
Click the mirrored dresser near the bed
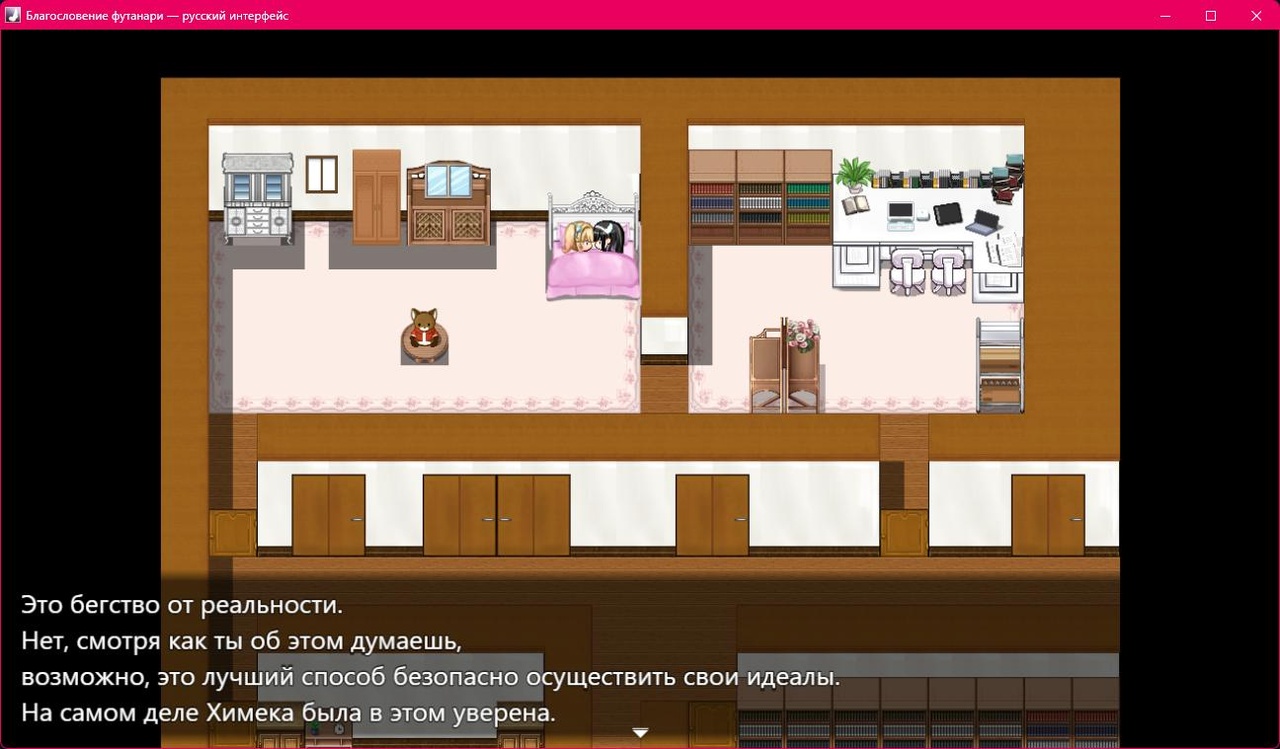click(x=449, y=204)
